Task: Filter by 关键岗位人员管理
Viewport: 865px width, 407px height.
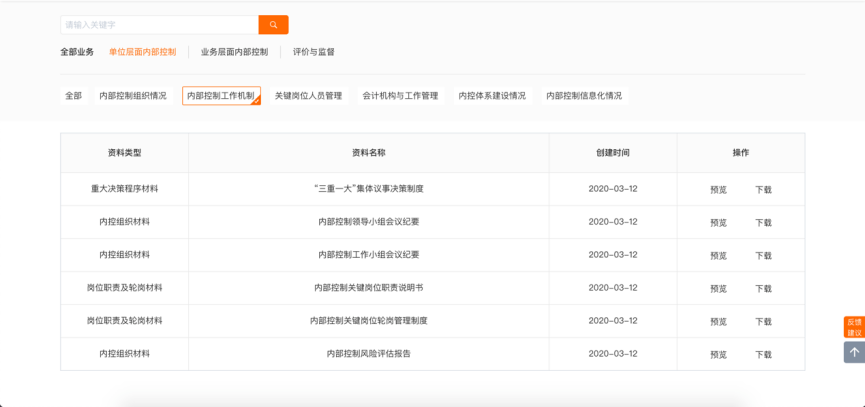Action: pos(308,96)
